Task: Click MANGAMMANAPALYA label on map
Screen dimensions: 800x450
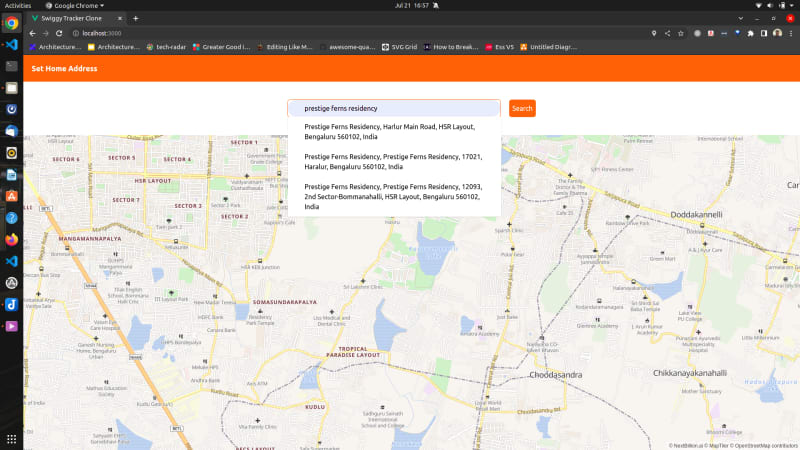Action: coord(90,238)
